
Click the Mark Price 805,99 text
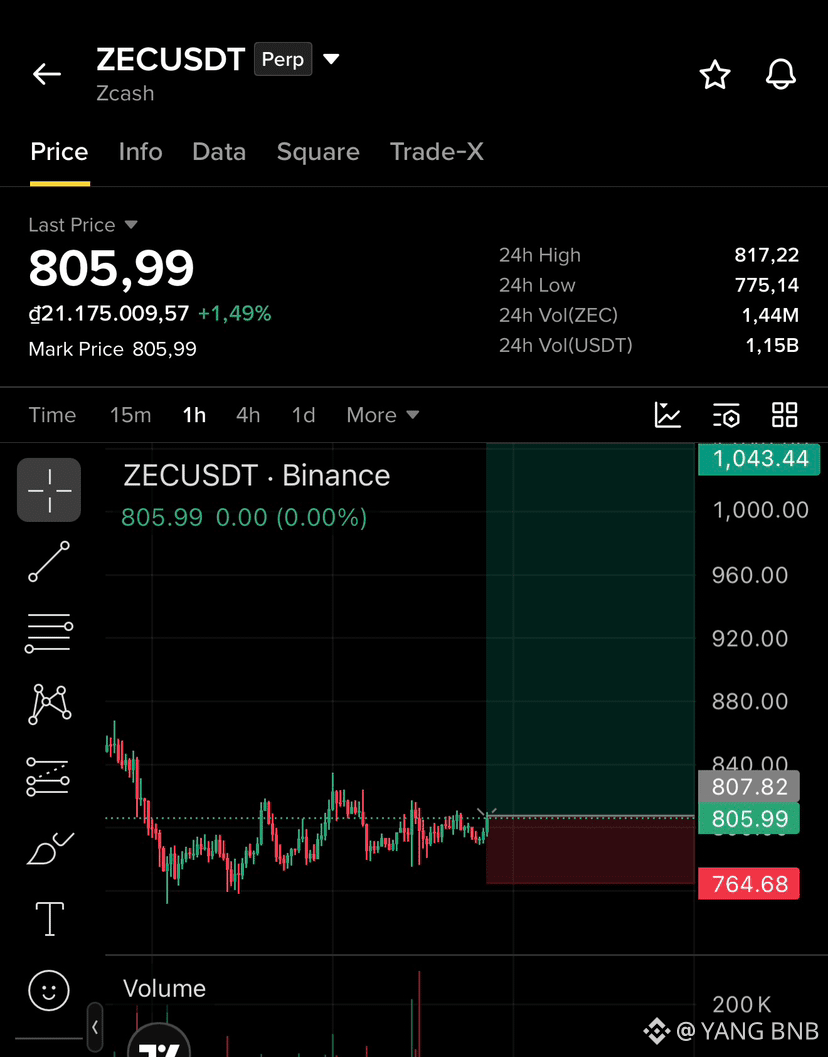113,349
